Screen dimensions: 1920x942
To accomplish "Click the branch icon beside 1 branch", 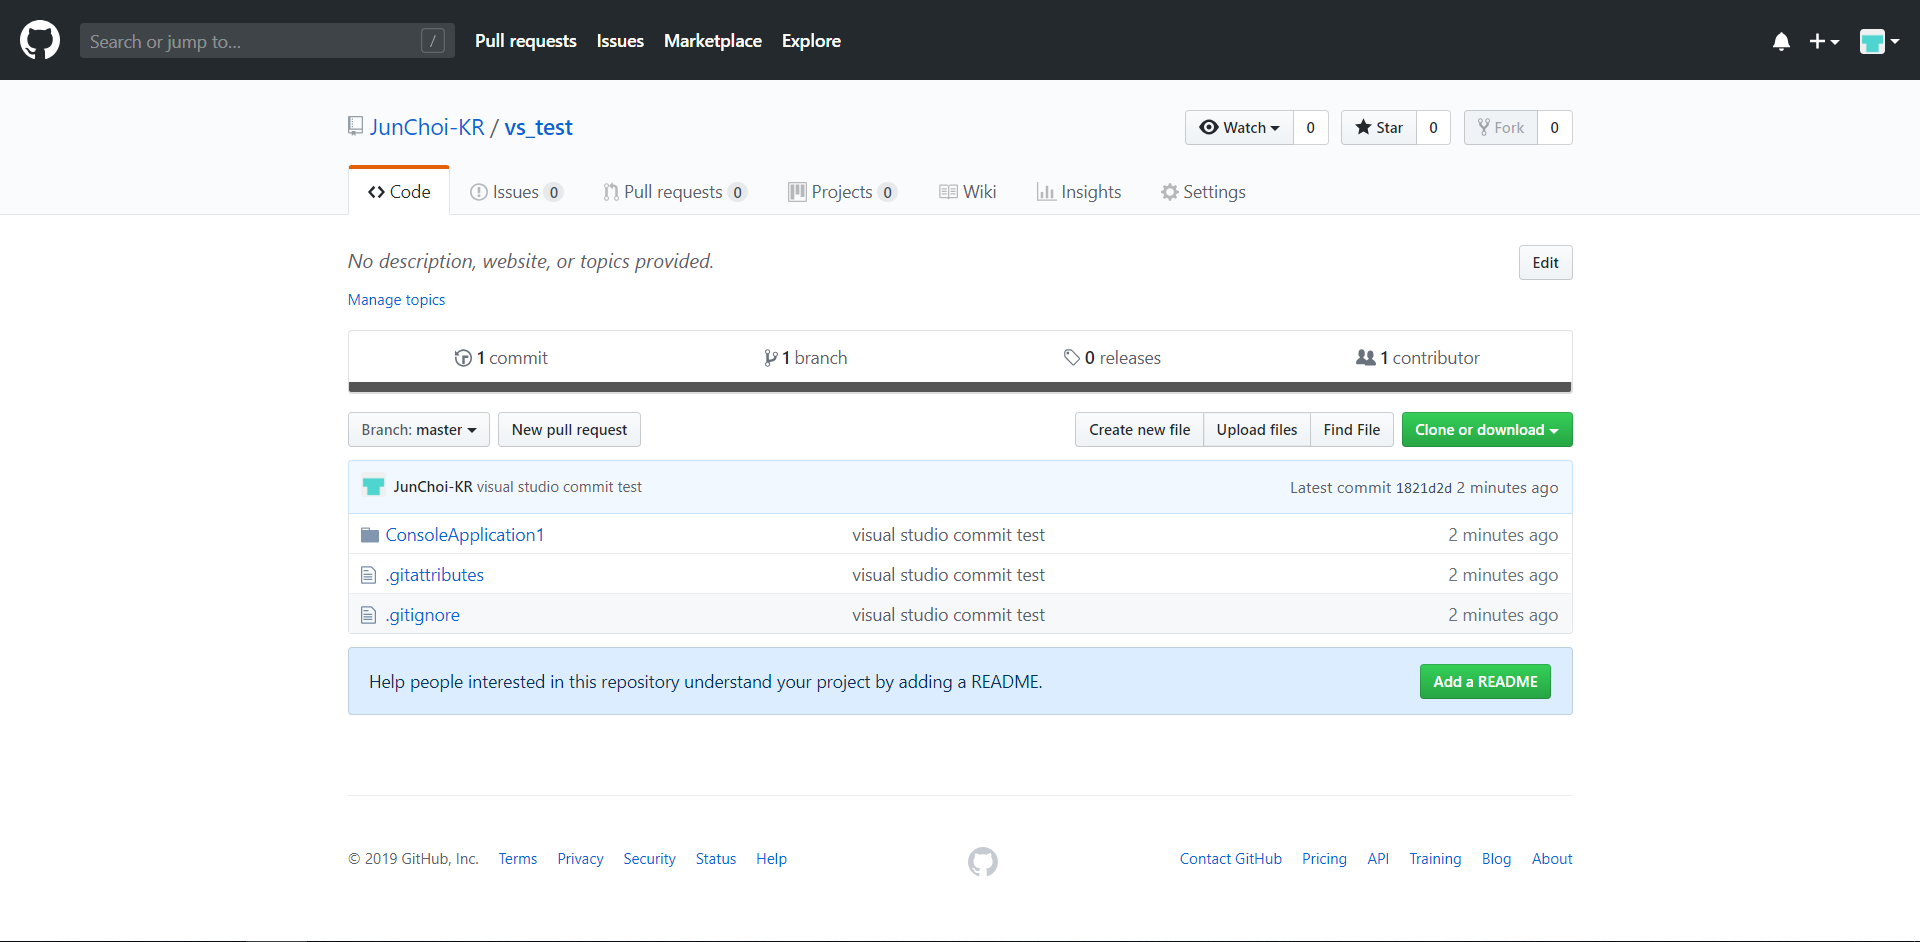I will 770,358.
